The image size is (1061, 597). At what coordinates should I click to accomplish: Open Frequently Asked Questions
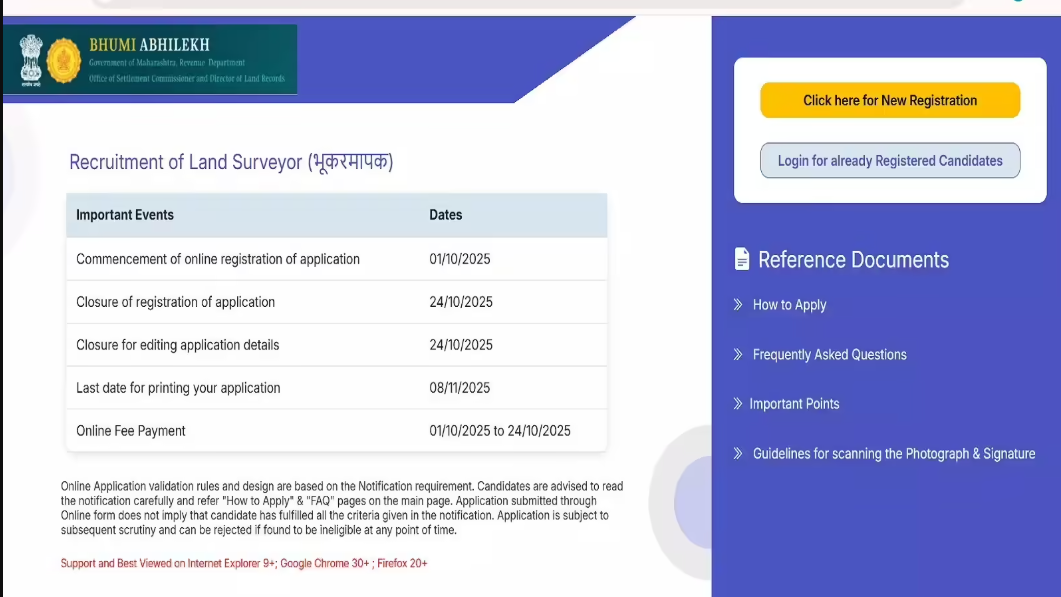click(x=828, y=354)
